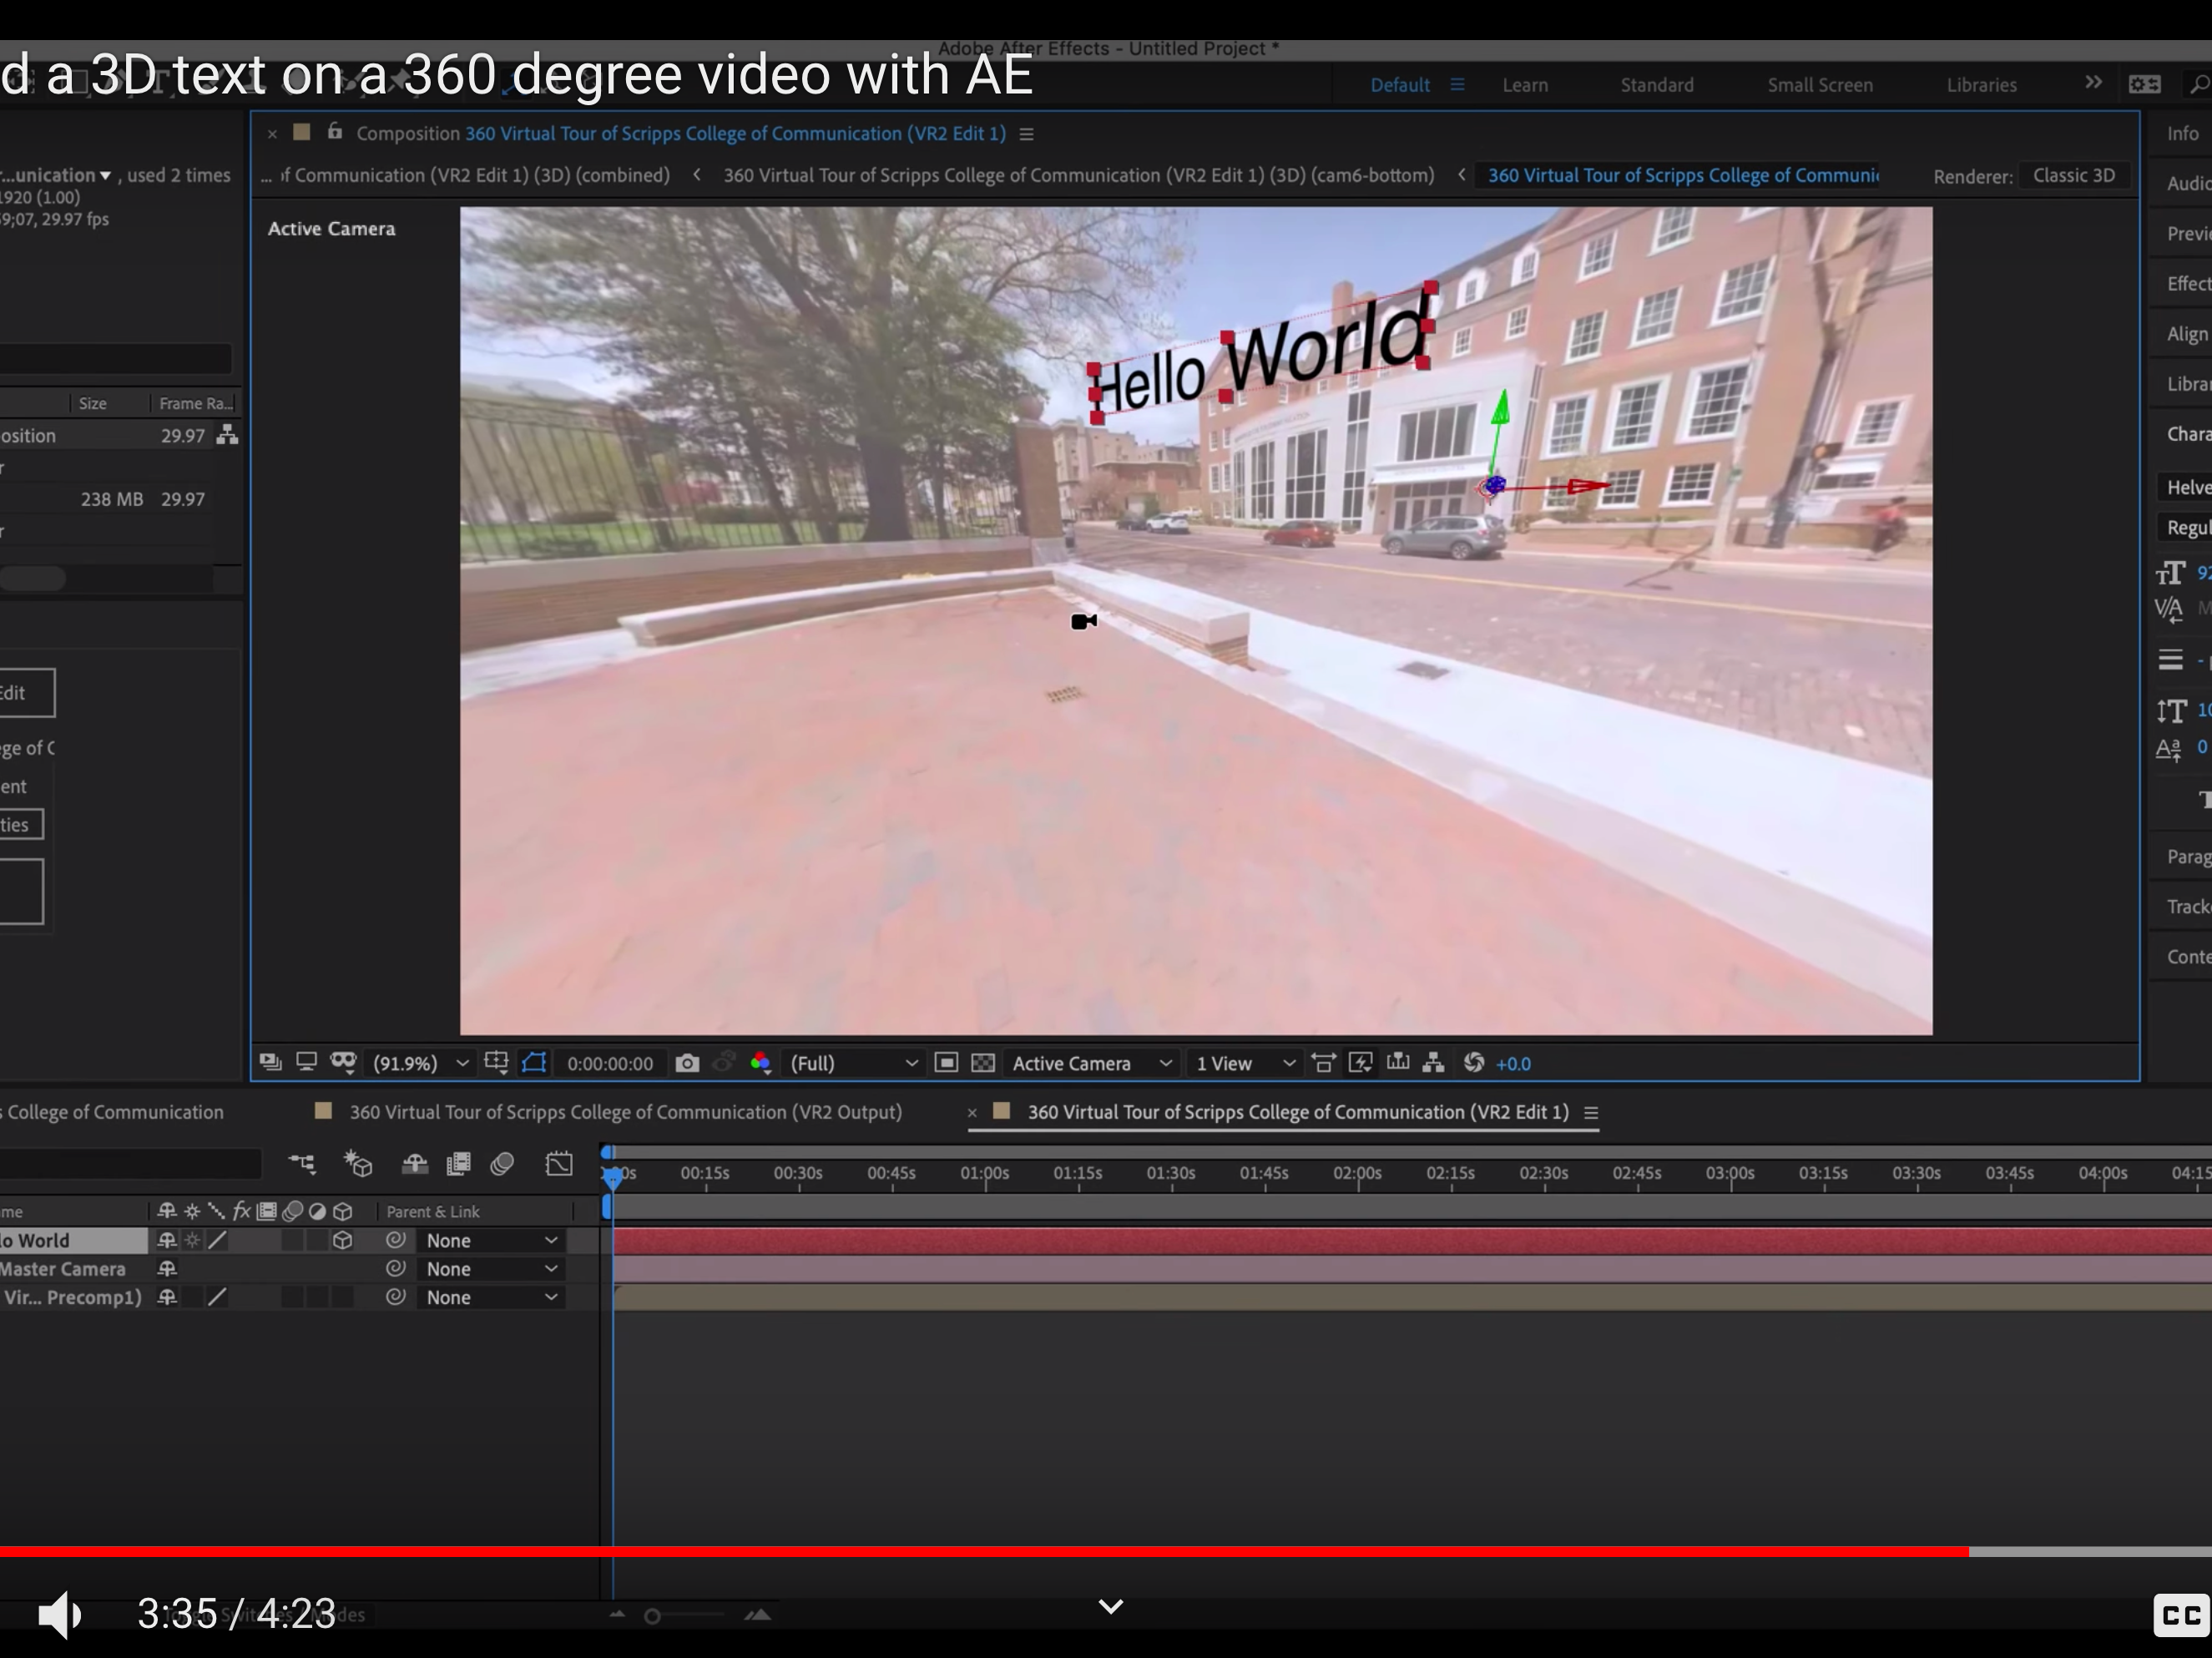
Task: Open resolution dropdown showing (Full)
Action: click(x=853, y=1063)
